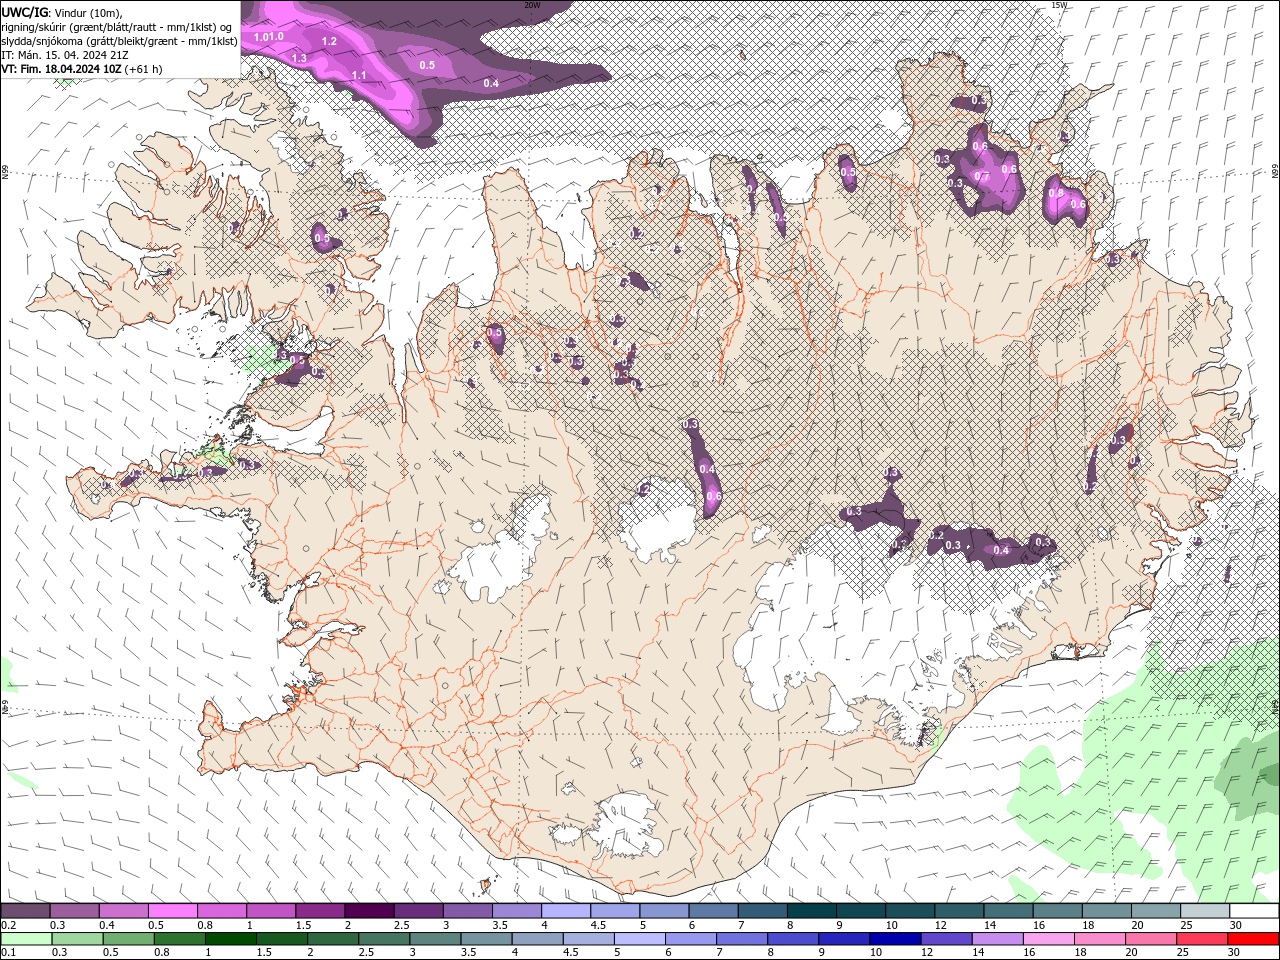The height and width of the screenshot is (960, 1280).
Task: Click the 'Vindur (10m)' label
Action: coord(89,12)
